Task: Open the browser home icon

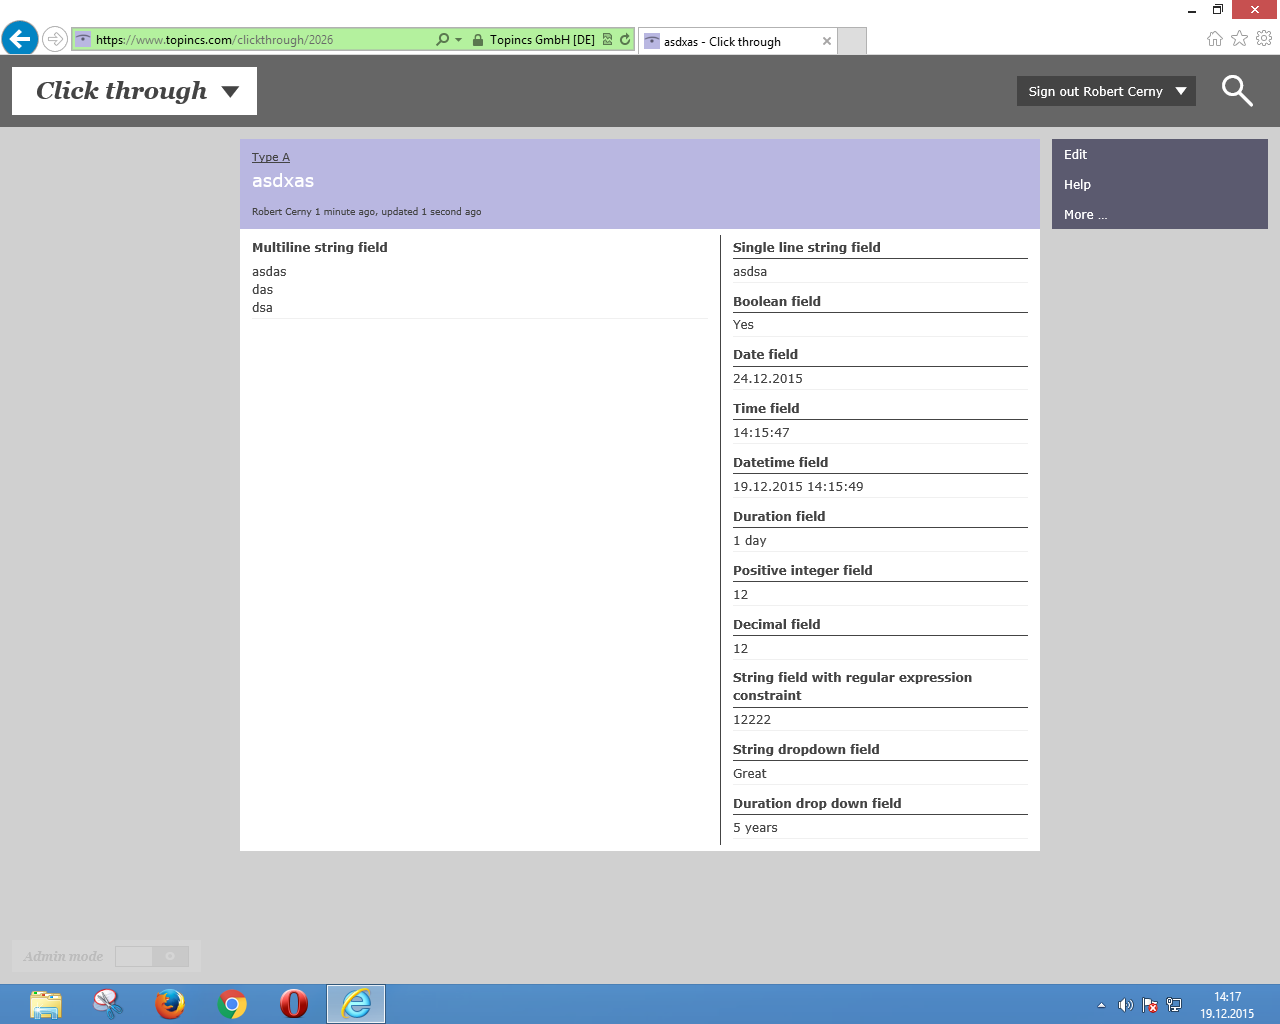Action: [x=1214, y=39]
